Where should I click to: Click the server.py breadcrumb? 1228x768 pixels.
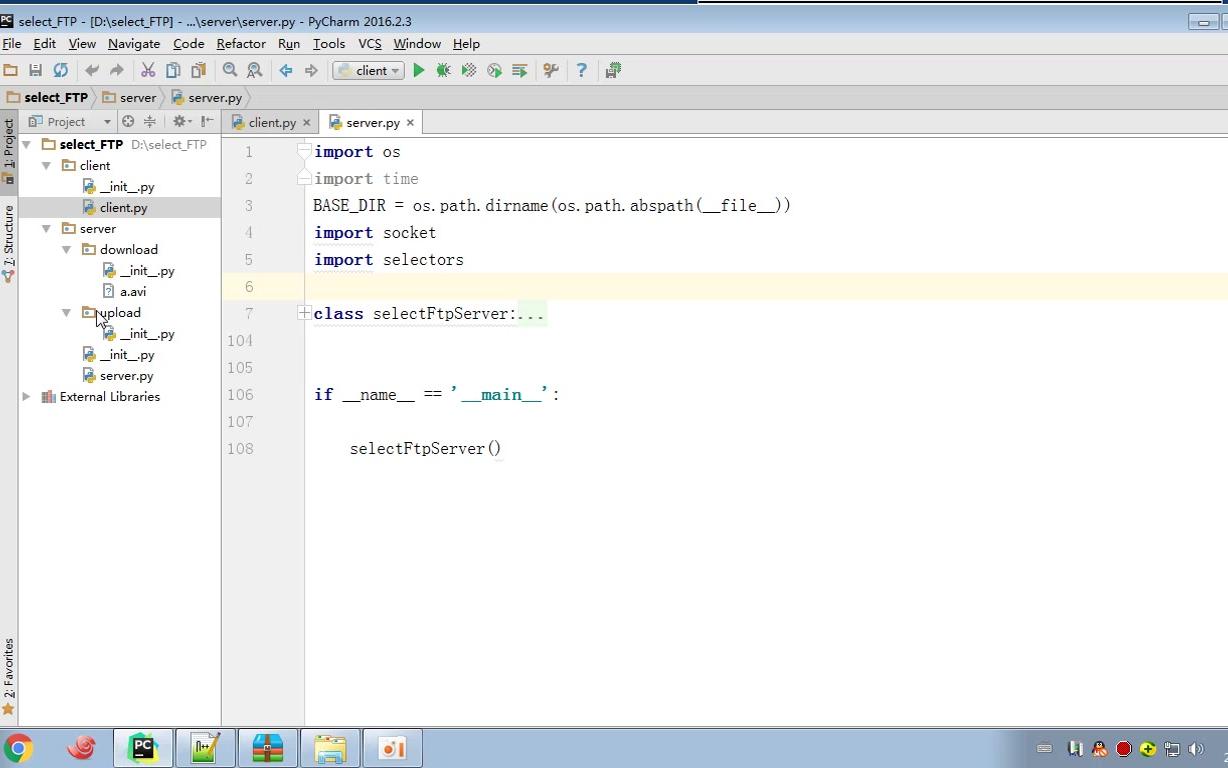click(x=215, y=98)
